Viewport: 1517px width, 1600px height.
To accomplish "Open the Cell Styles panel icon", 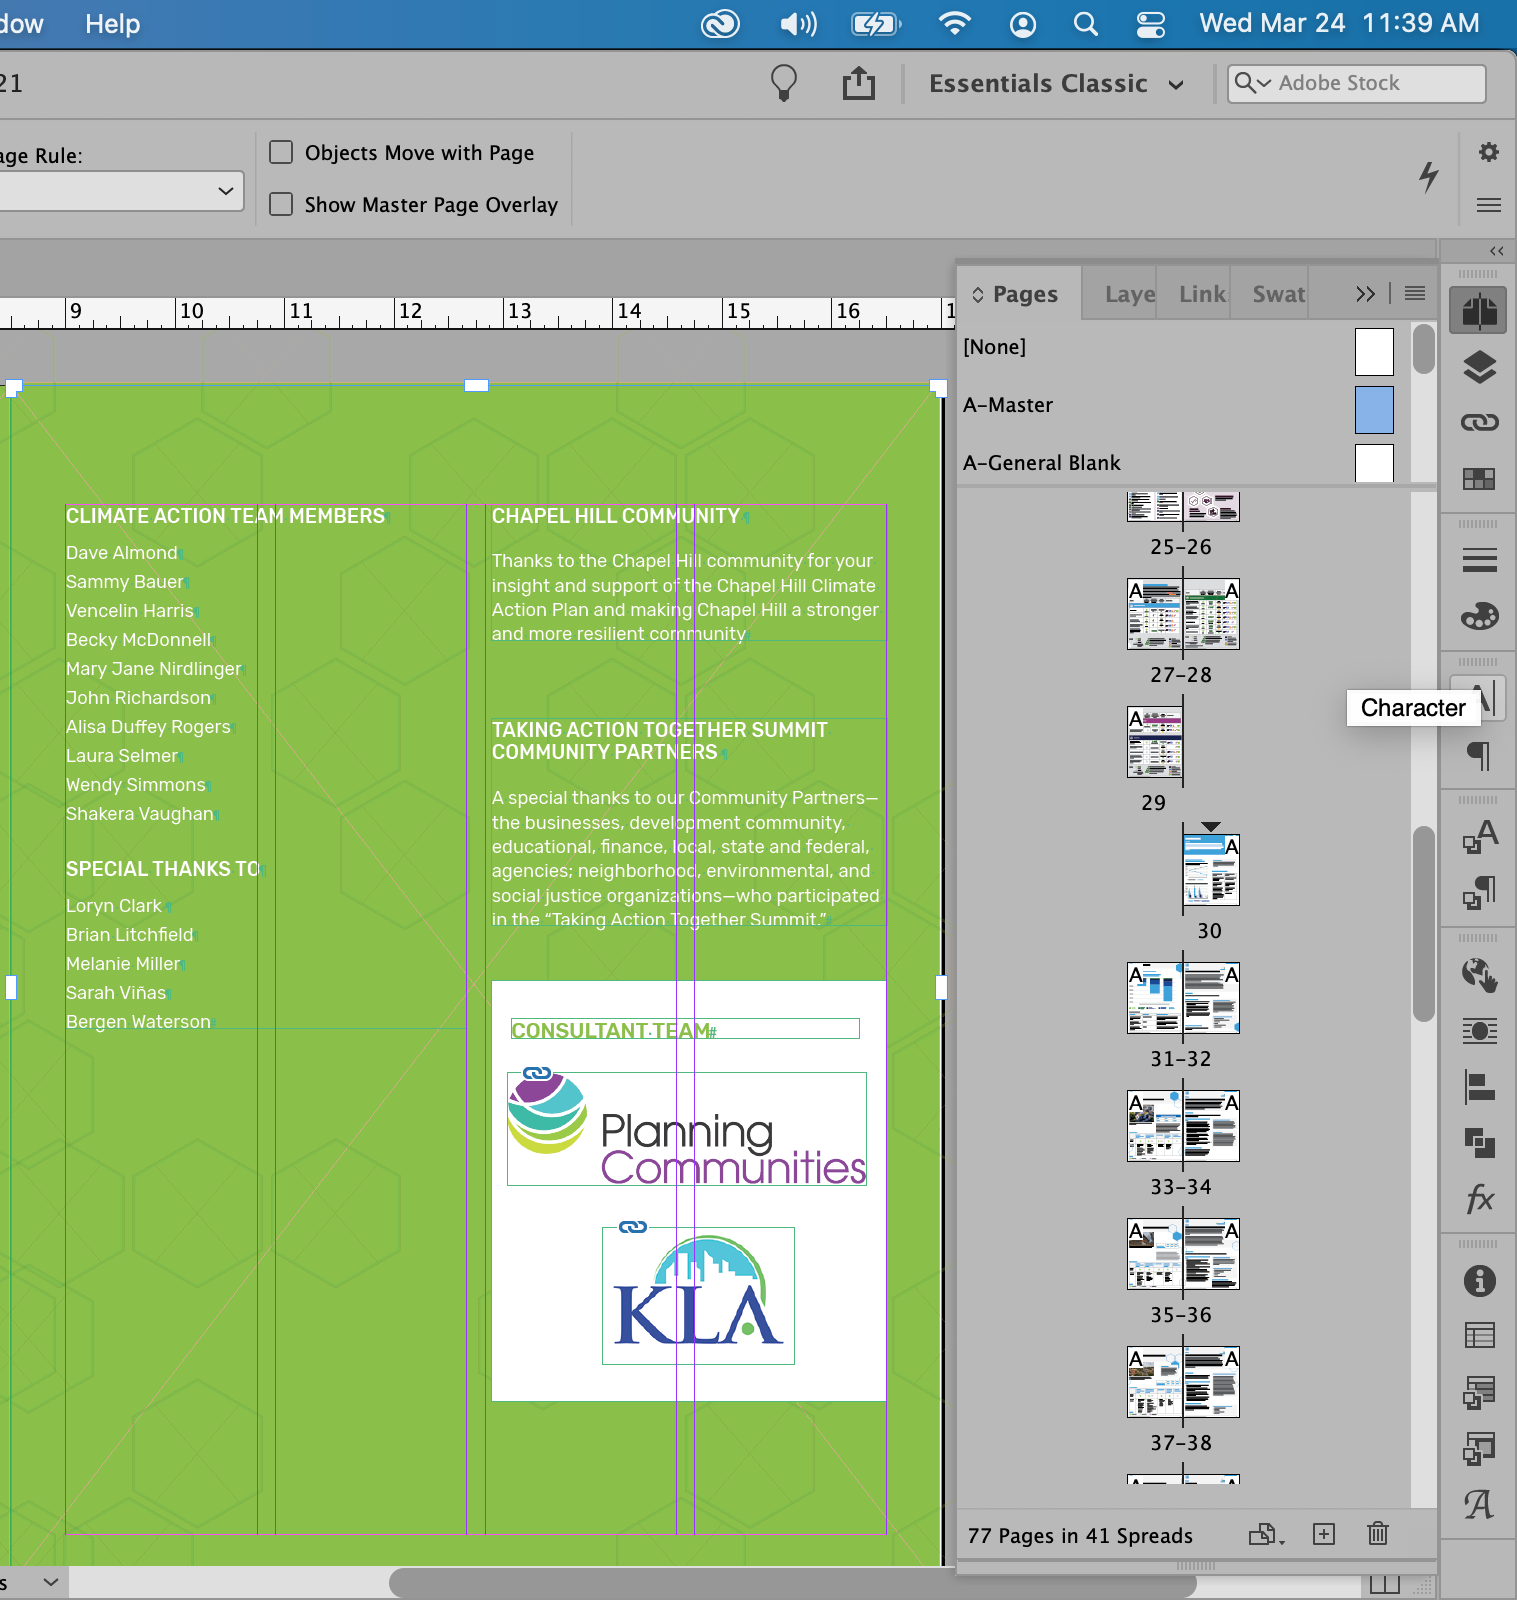I will (1479, 1448).
